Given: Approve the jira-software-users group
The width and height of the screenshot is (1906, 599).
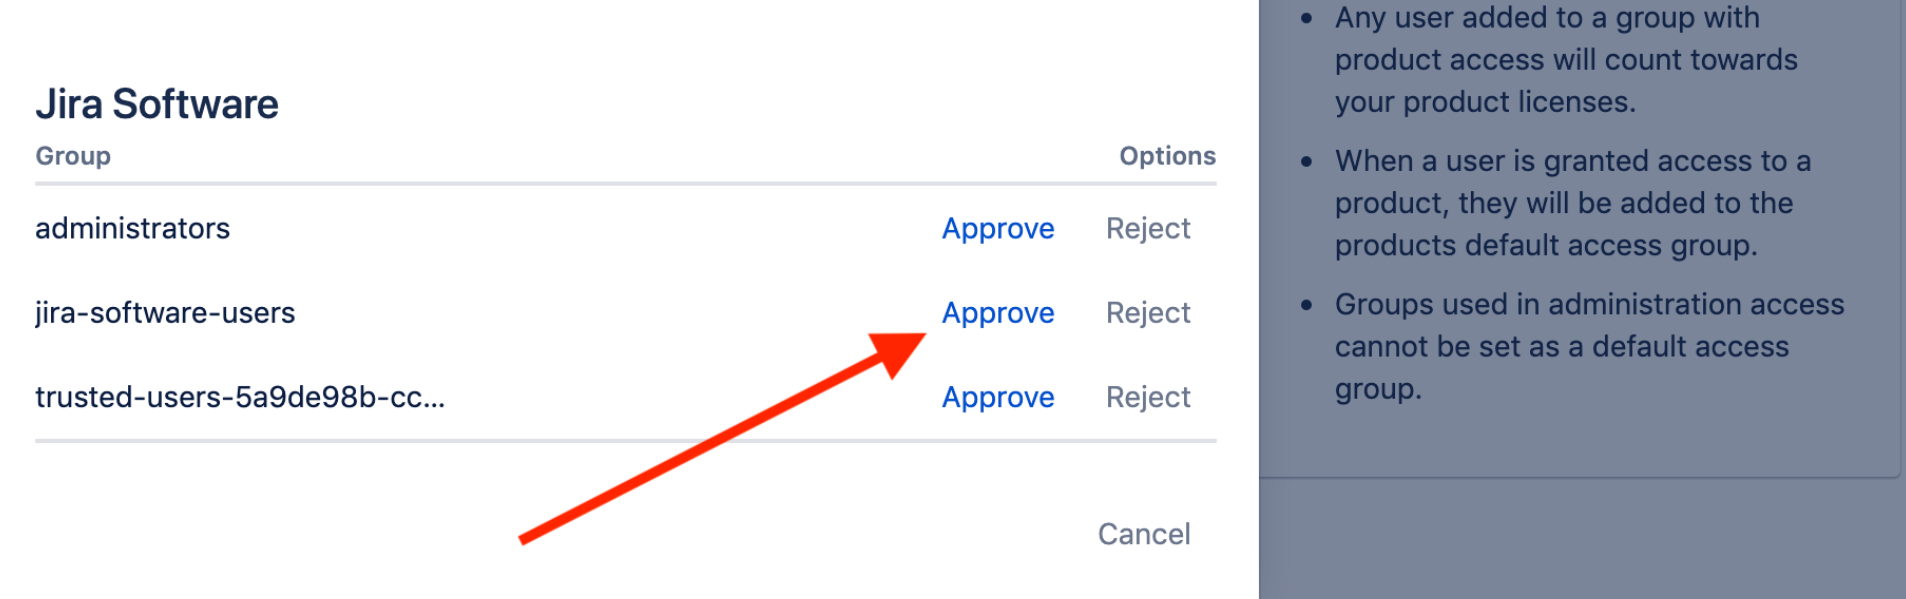Looking at the screenshot, I should [997, 313].
